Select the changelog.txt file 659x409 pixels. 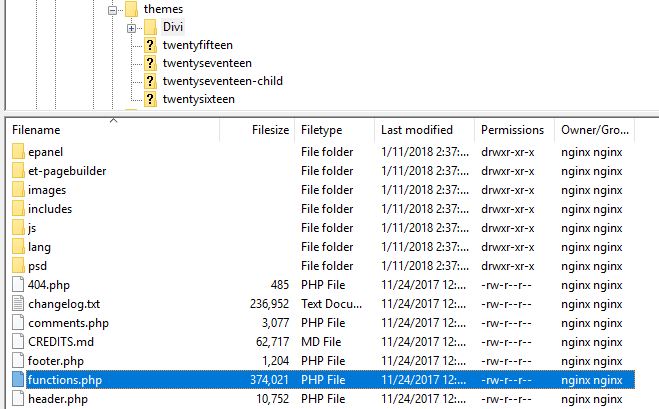pyautogui.click(x=64, y=304)
